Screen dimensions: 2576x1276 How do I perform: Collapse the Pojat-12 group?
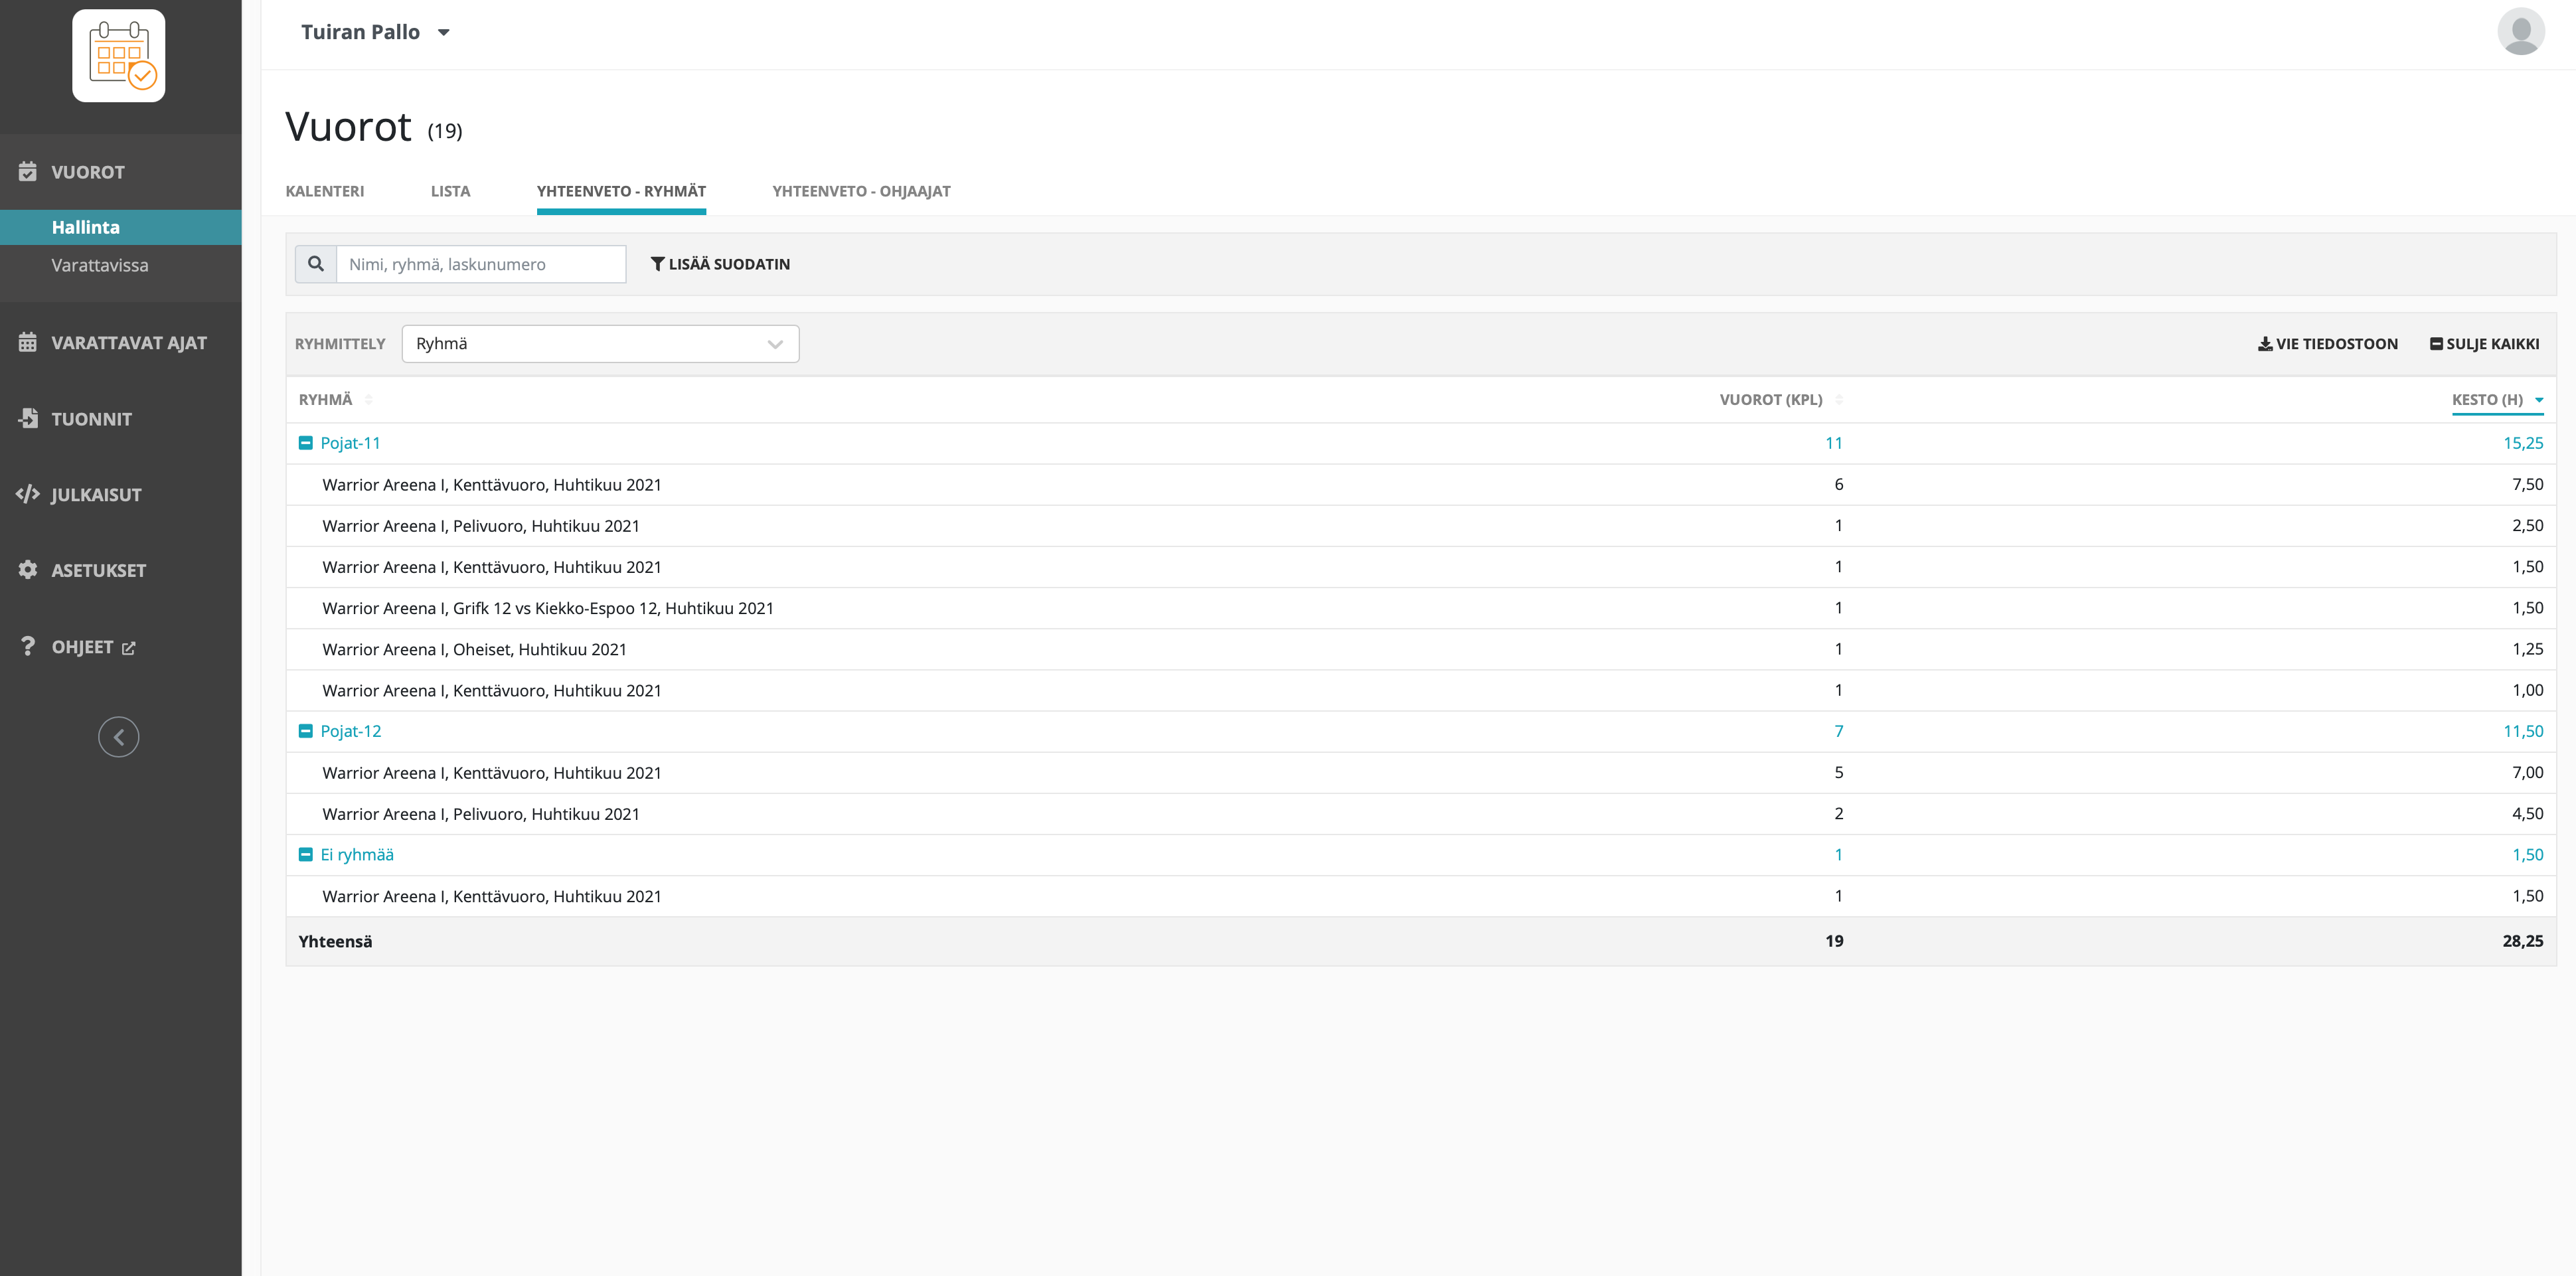(306, 731)
